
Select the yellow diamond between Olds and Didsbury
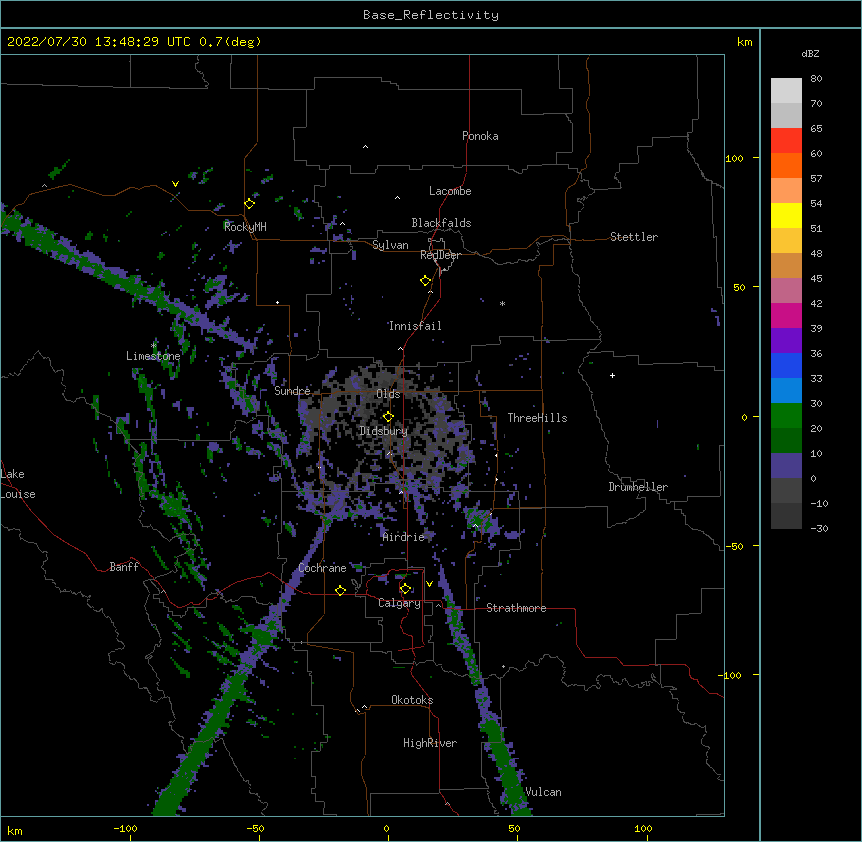coord(388,417)
